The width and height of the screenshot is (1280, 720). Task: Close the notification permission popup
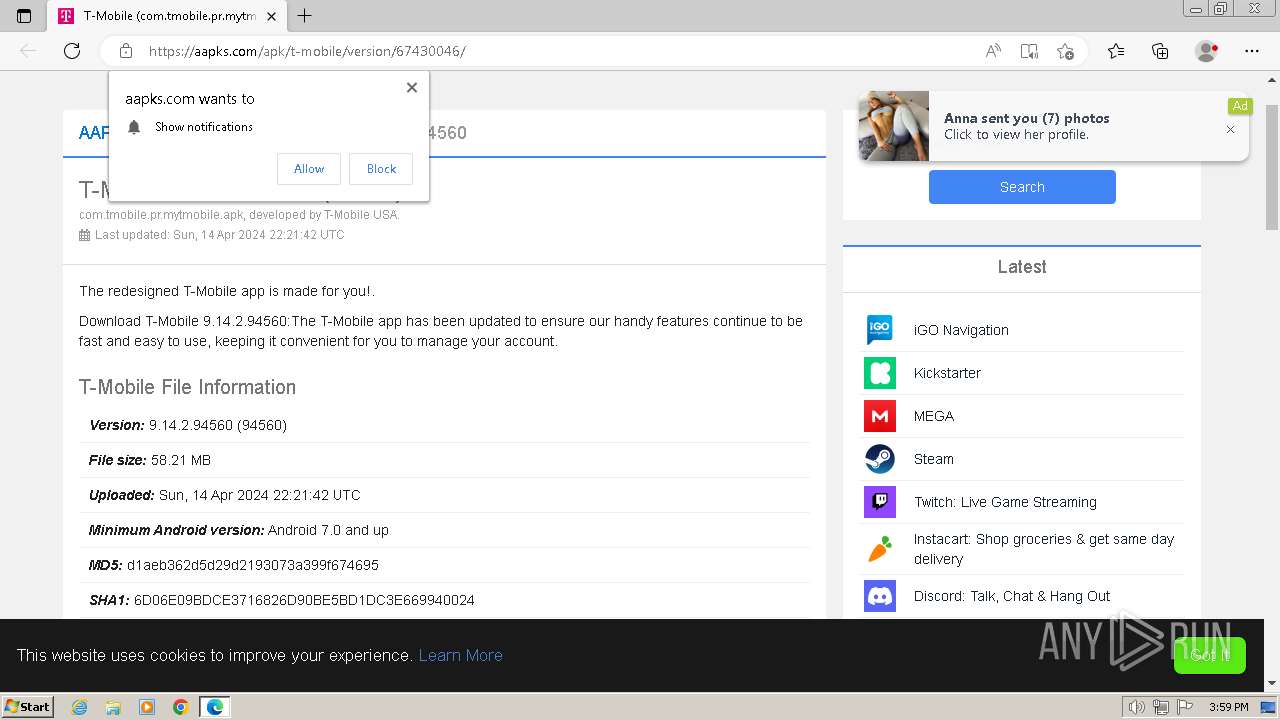pyautogui.click(x=412, y=87)
